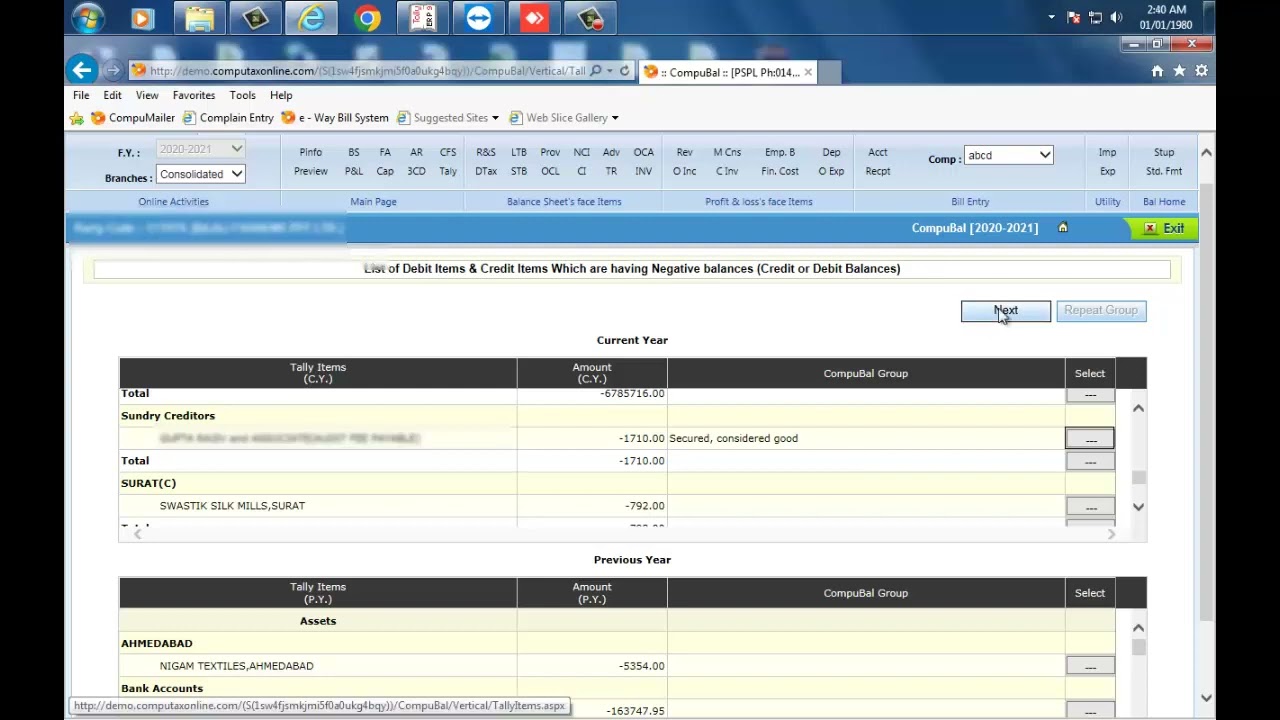Open CompuMailer favorite link
The width and height of the screenshot is (1280, 720).
pos(133,118)
